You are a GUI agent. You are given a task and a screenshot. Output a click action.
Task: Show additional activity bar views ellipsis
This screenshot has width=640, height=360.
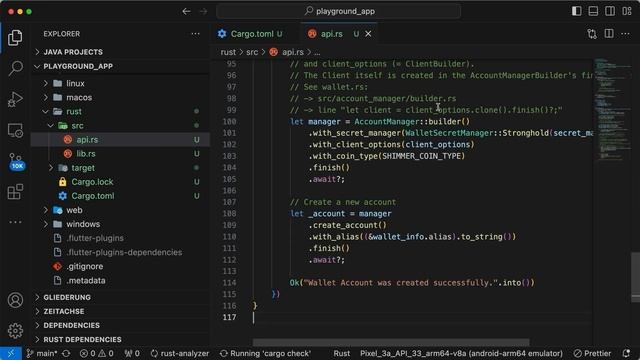pyautogui.click(x=15, y=222)
